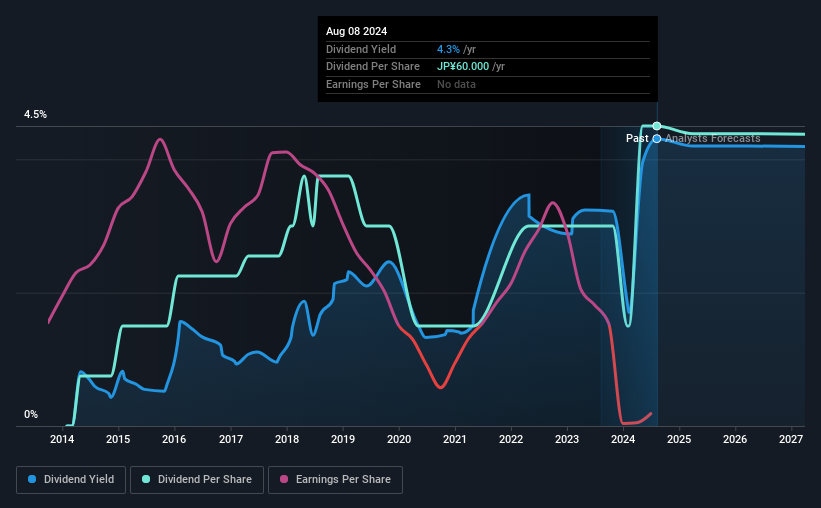Click the Analysts Forecasts label

[713, 138]
